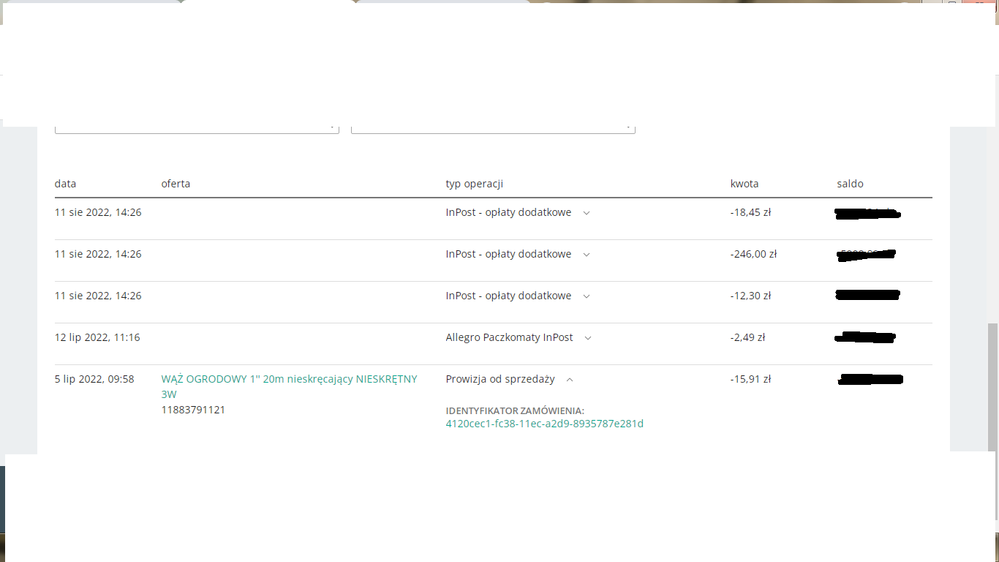Expand the InPost row with amount -12,30 zł
This screenshot has height=562, width=999.
pyautogui.click(x=586, y=296)
